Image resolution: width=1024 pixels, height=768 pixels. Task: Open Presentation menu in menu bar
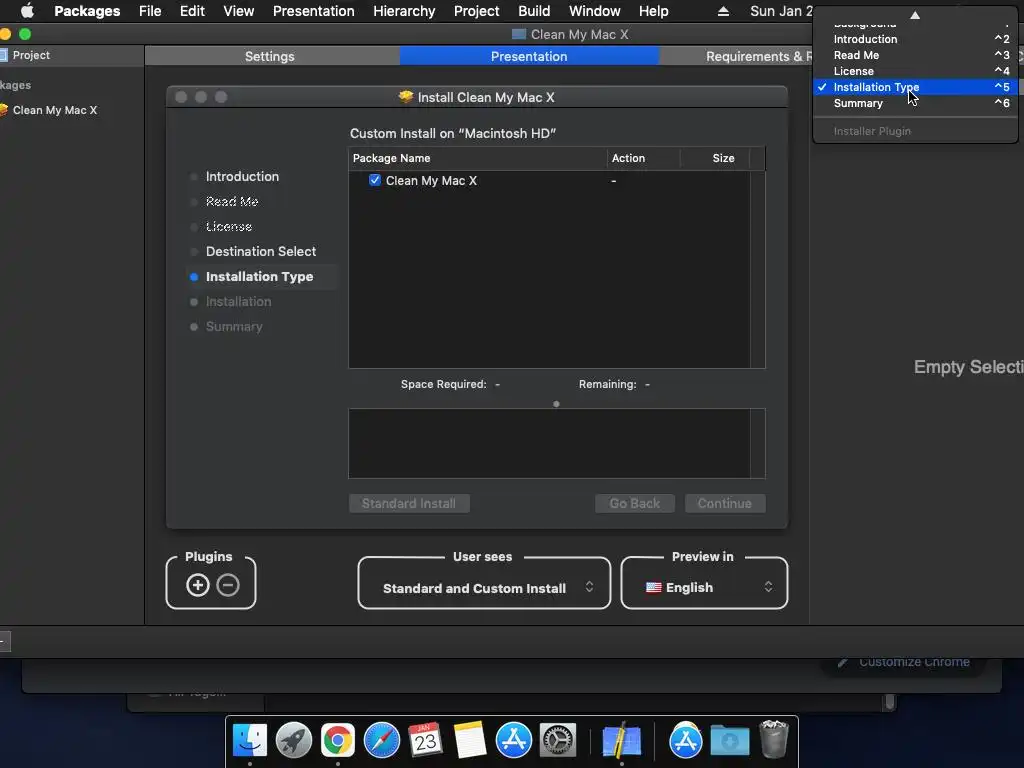click(313, 11)
